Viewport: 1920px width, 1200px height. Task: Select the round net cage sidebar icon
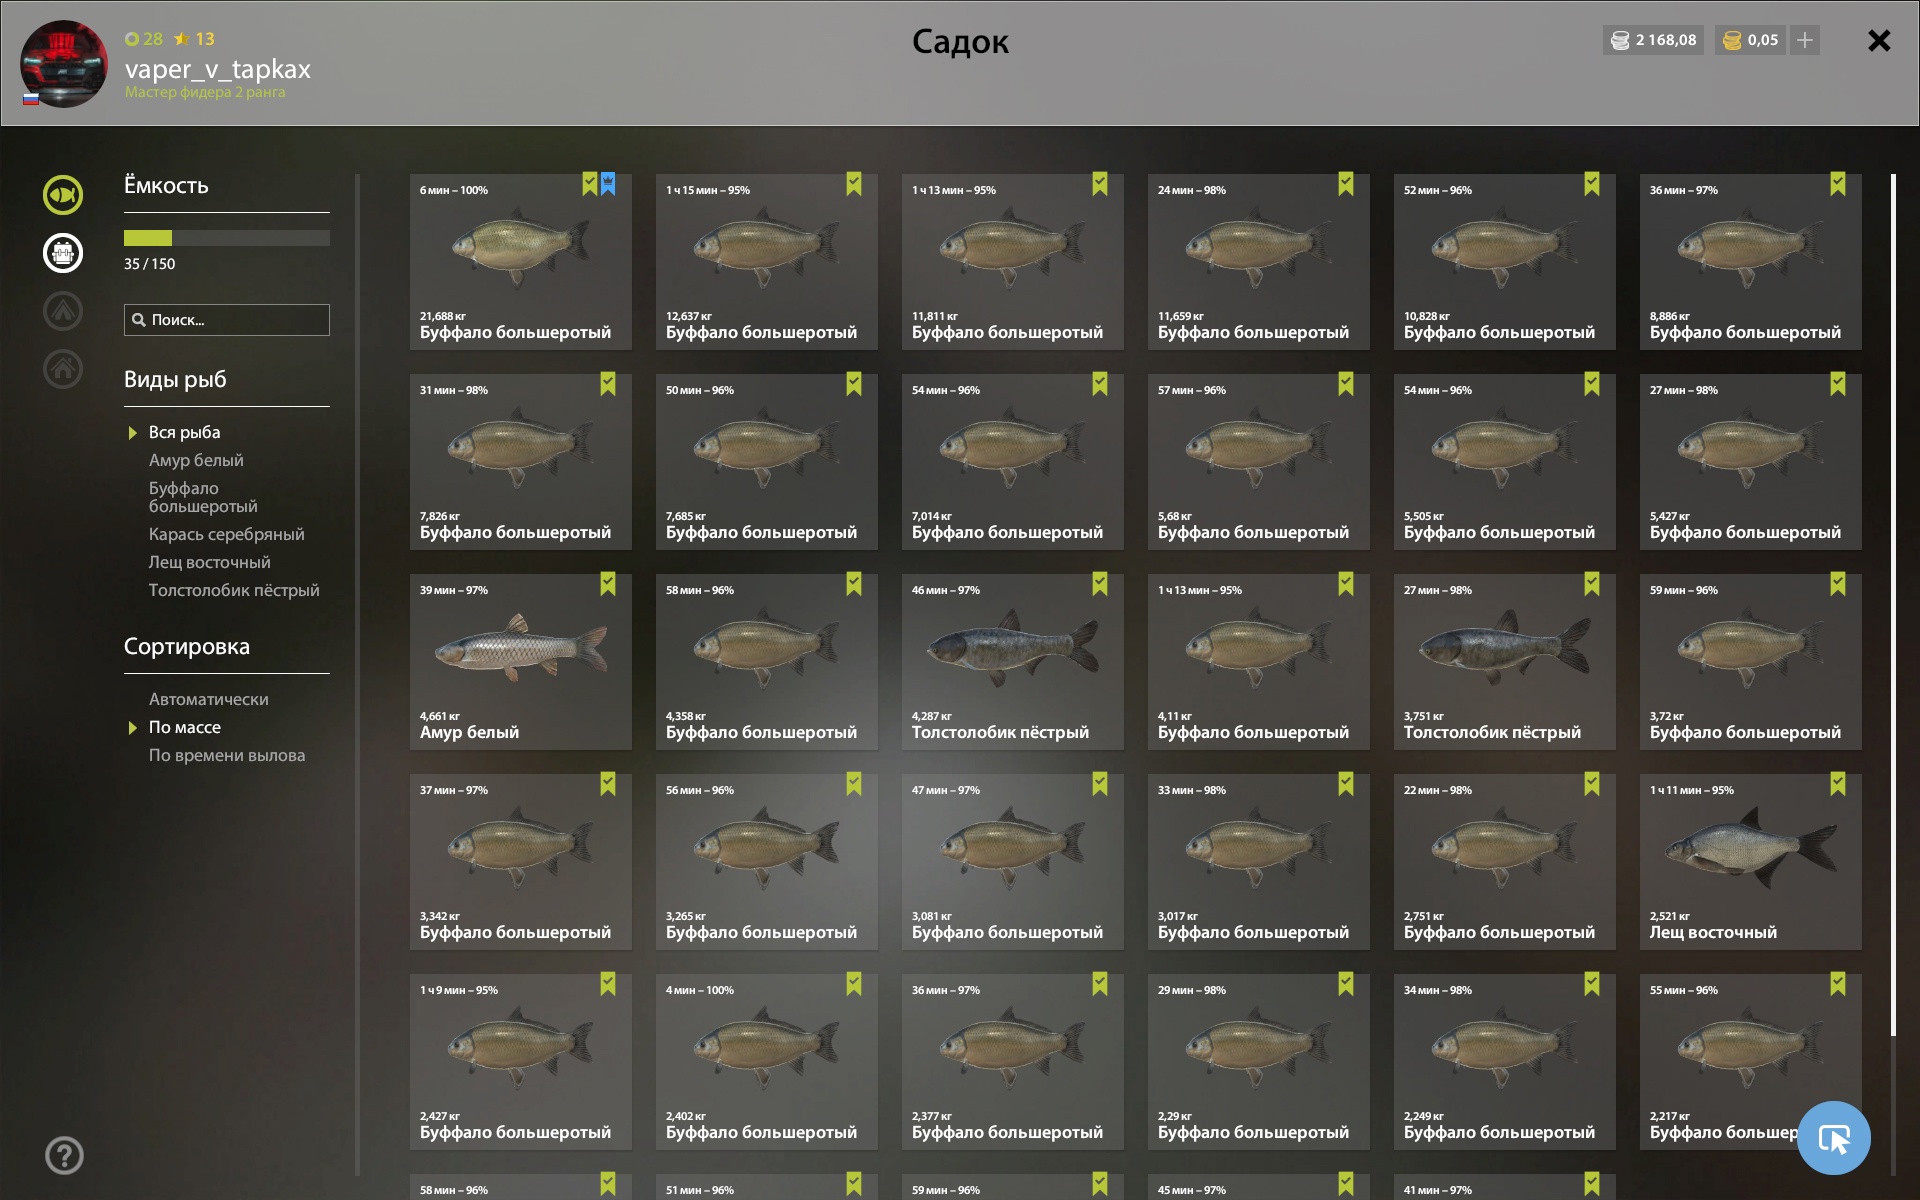pyautogui.click(x=63, y=253)
